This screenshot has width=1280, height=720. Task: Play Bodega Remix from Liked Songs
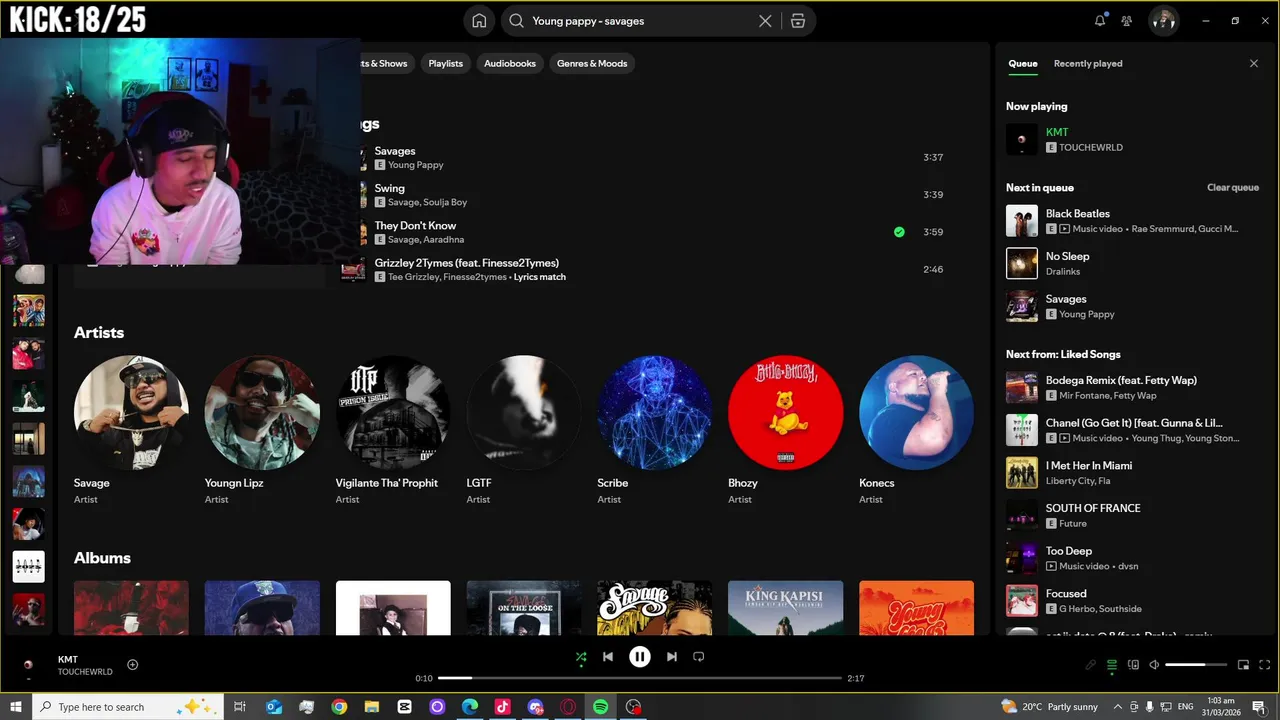click(x=1133, y=387)
